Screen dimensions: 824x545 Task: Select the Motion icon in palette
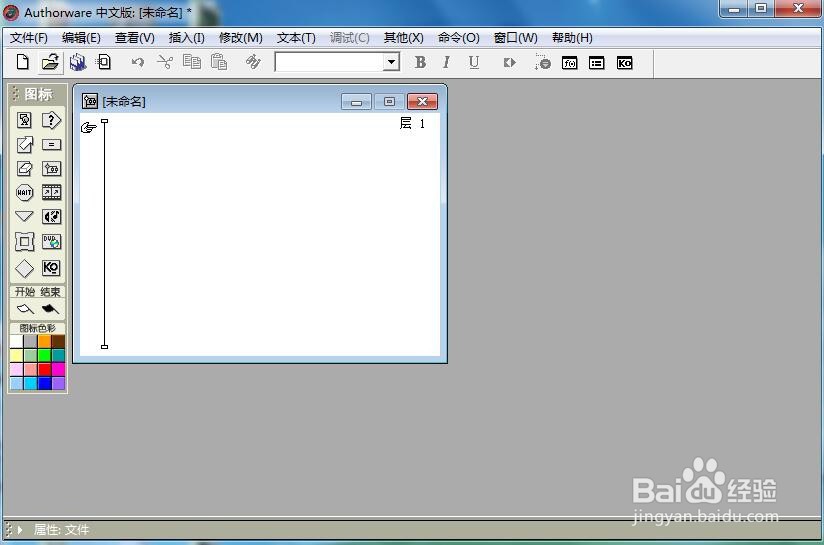[24, 145]
